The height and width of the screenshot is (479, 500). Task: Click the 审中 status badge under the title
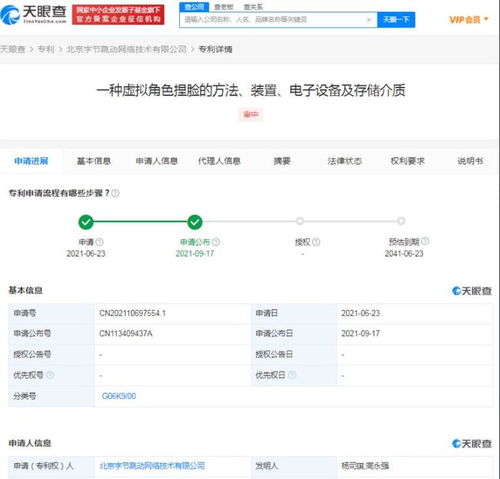click(x=251, y=115)
